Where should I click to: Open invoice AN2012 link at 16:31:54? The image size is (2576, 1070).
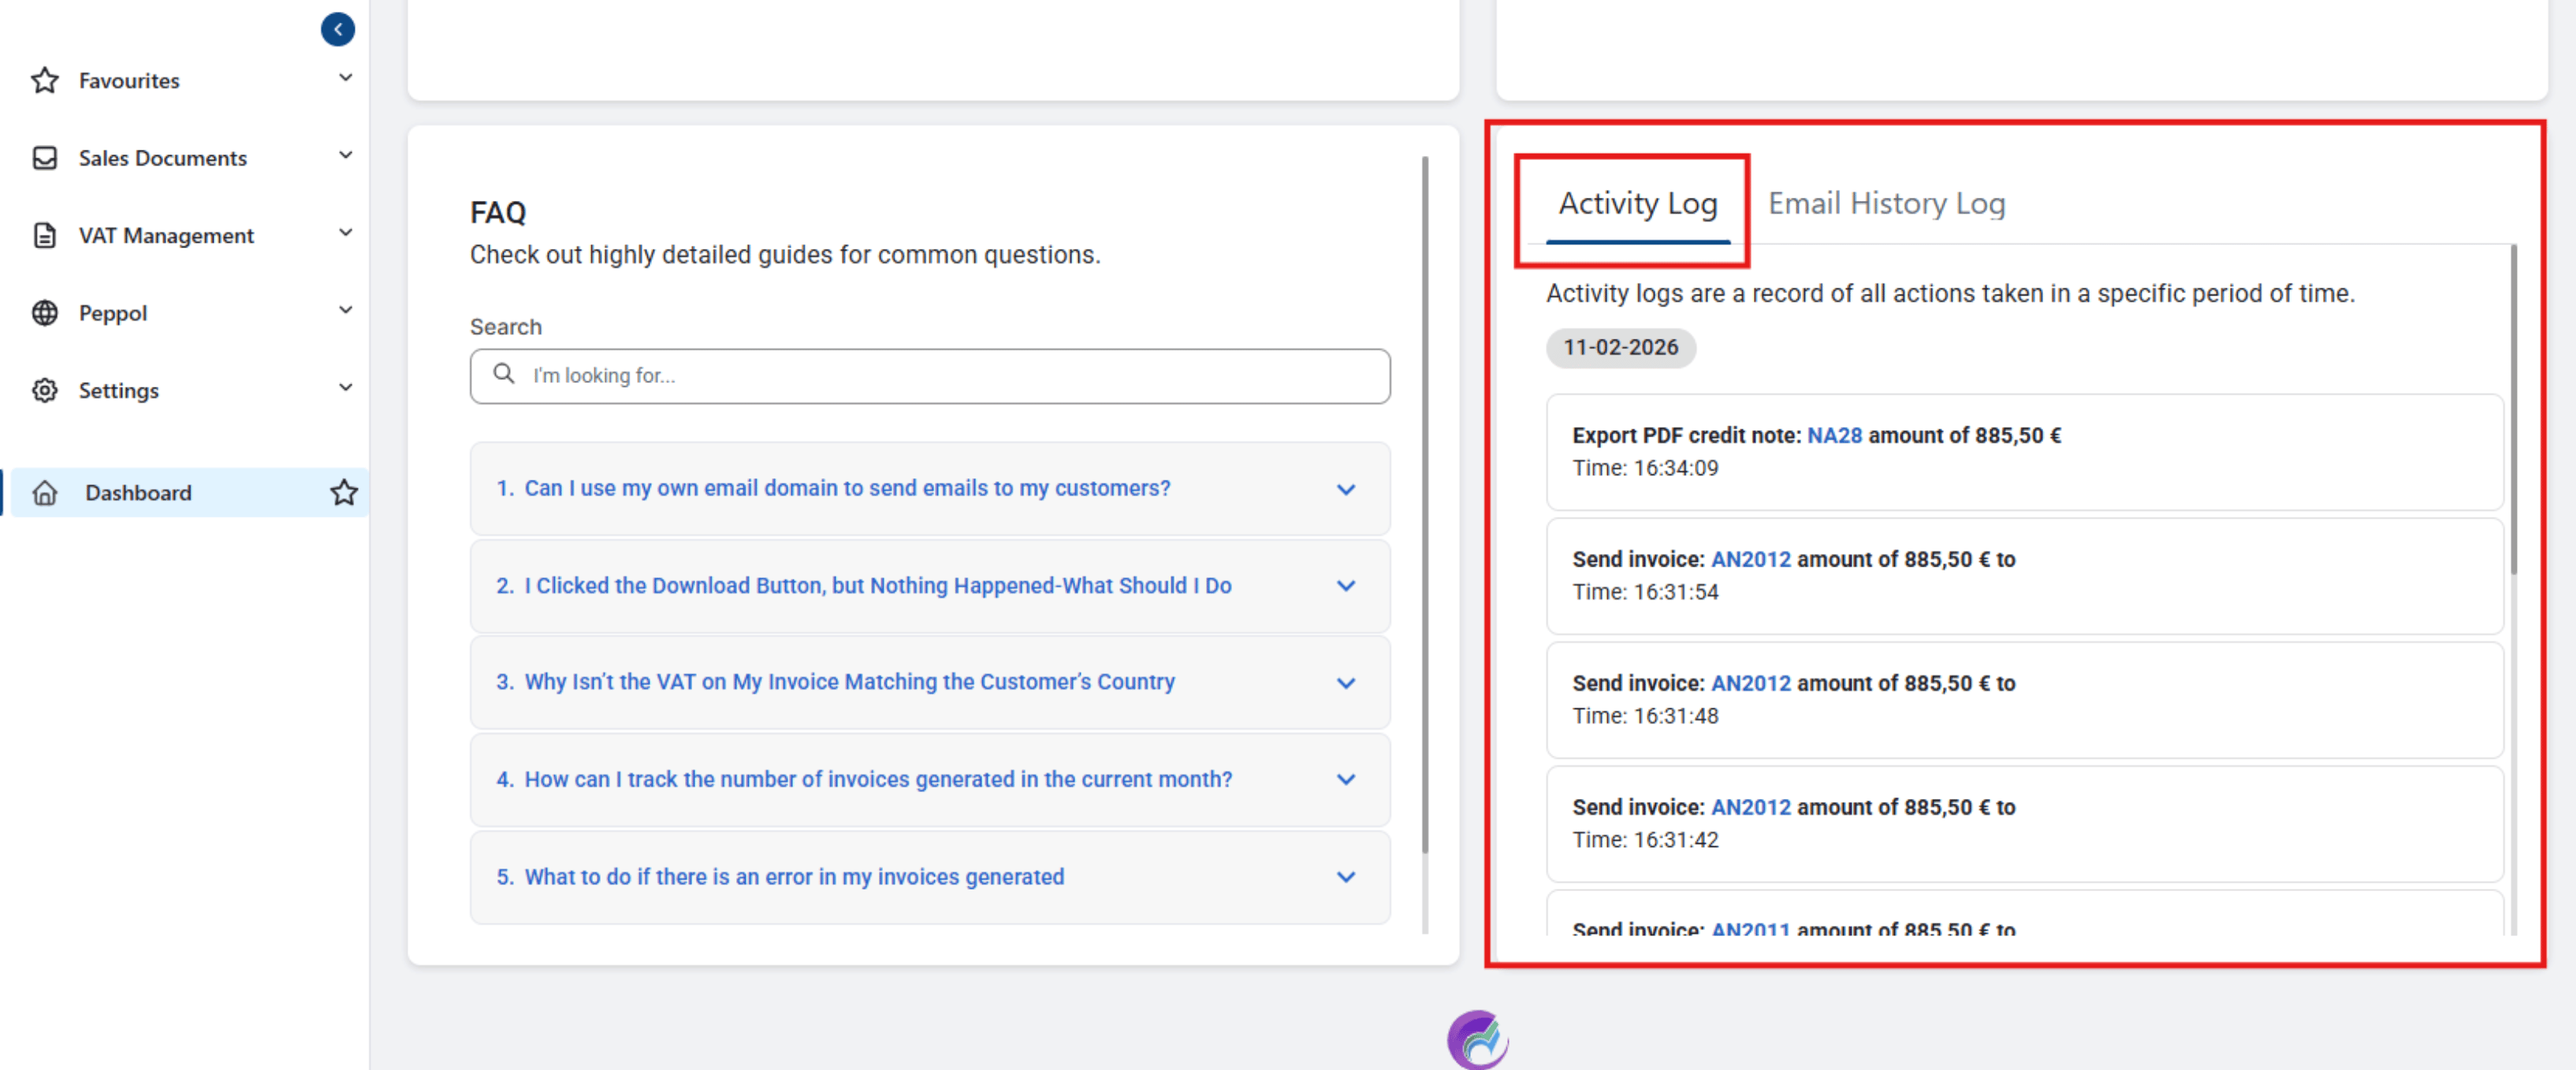tap(1750, 560)
